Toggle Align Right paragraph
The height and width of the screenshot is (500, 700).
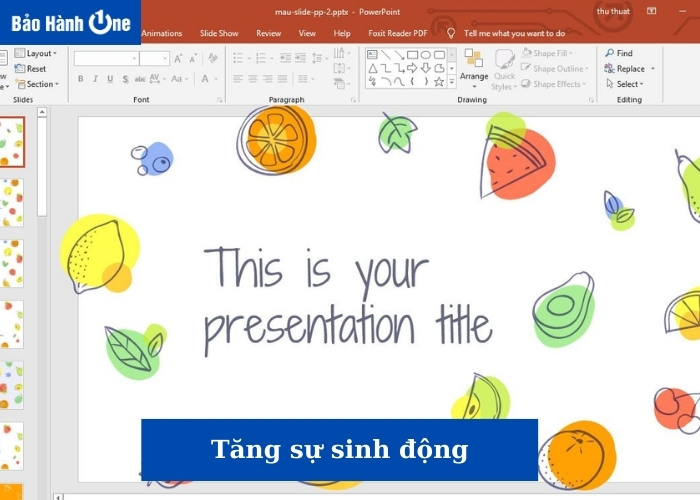click(x=267, y=79)
